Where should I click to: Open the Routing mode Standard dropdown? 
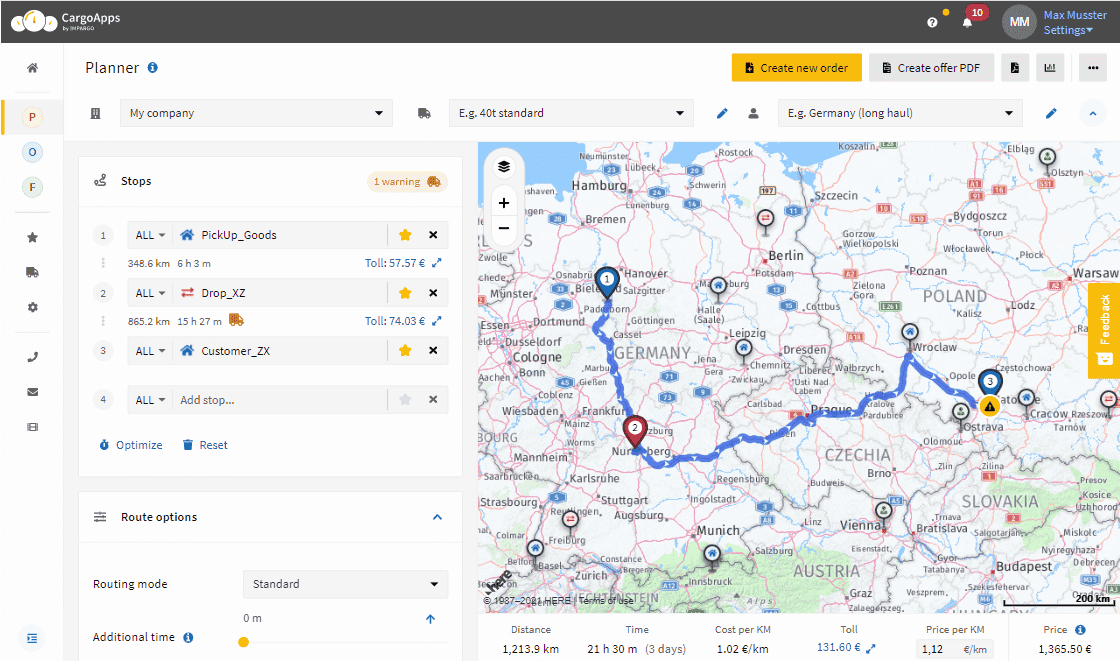(346, 584)
